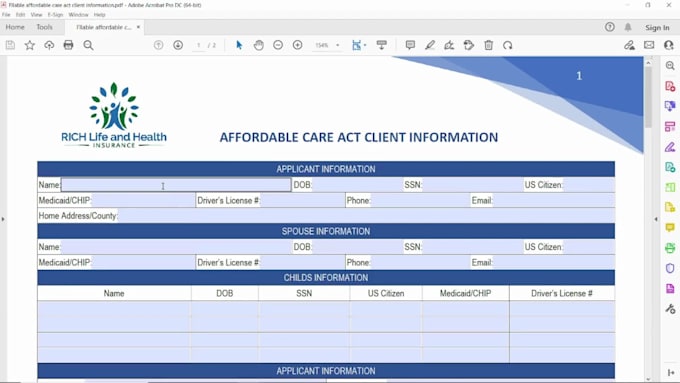This screenshot has height=383, width=680.
Task: Click the applicant Name field
Action: [x=176, y=185]
